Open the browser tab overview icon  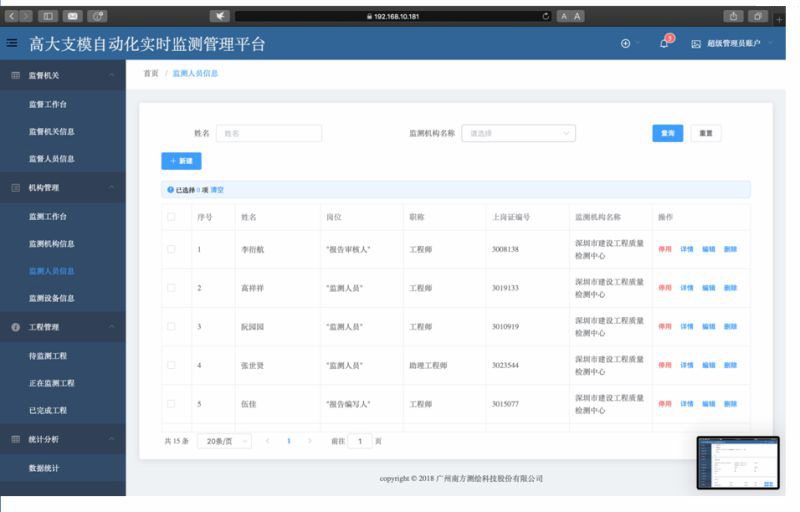[758, 16]
